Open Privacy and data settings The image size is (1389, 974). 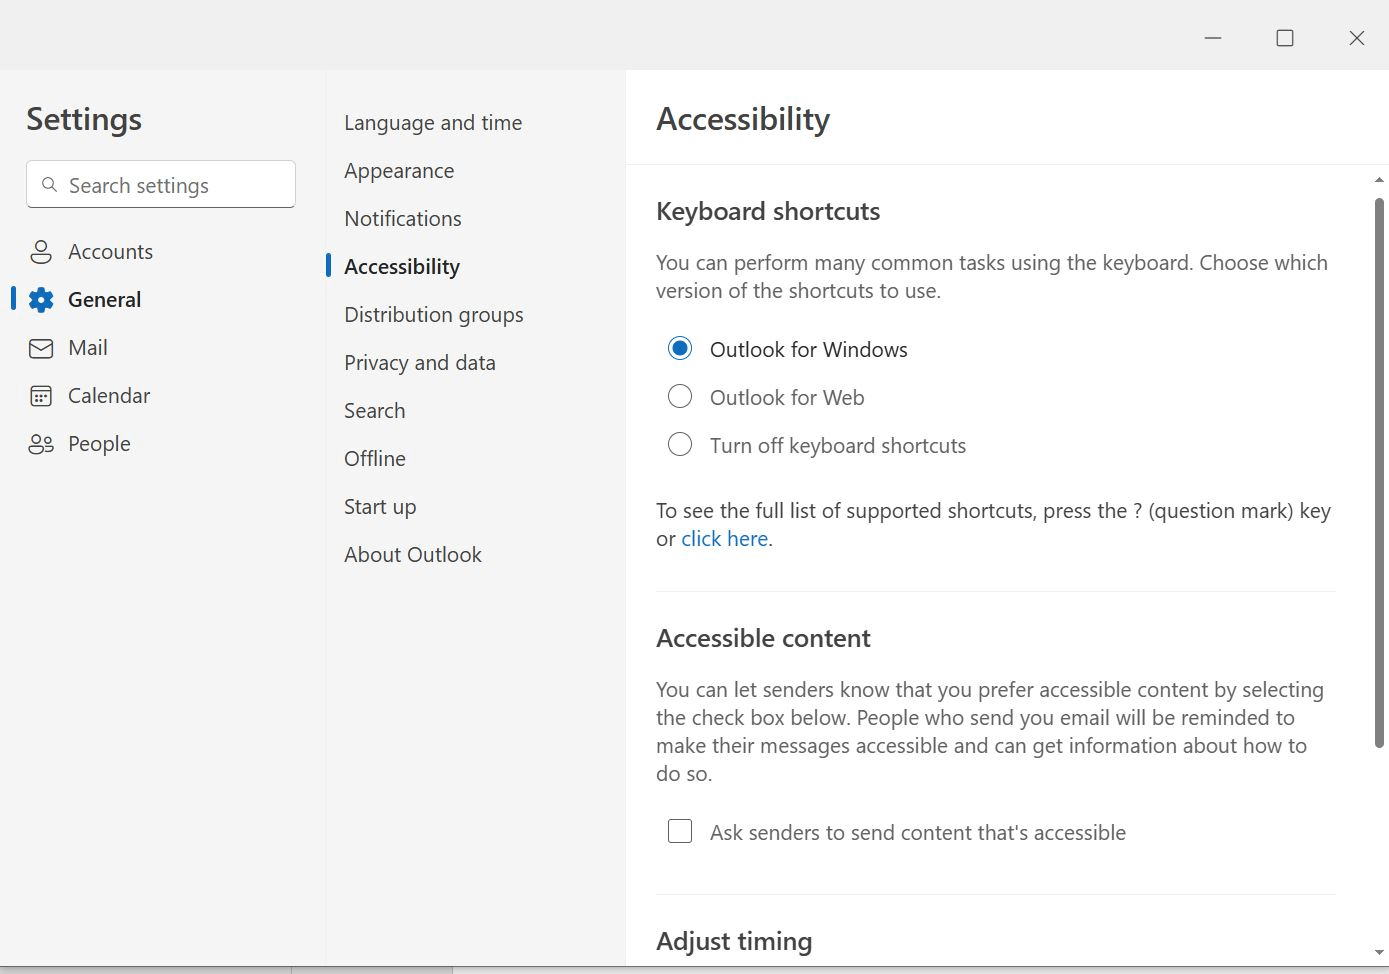coord(420,362)
